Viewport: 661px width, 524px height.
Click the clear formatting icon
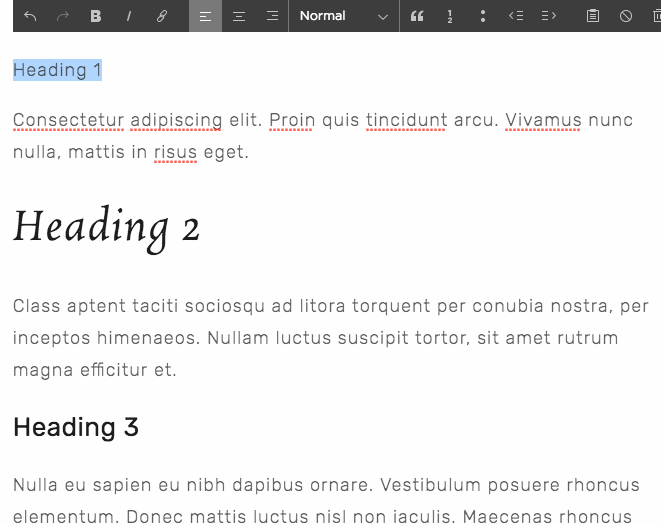pos(626,16)
